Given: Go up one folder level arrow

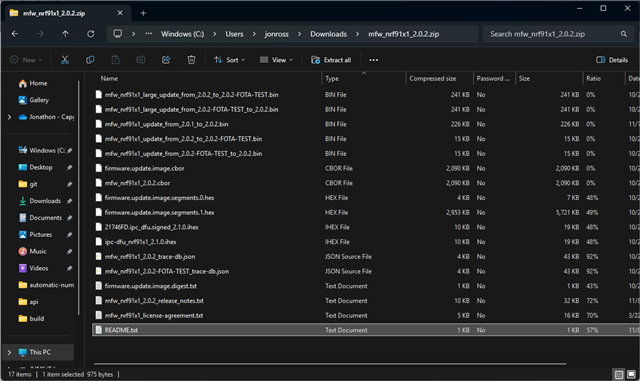Looking at the screenshot, I should pos(65,34).
